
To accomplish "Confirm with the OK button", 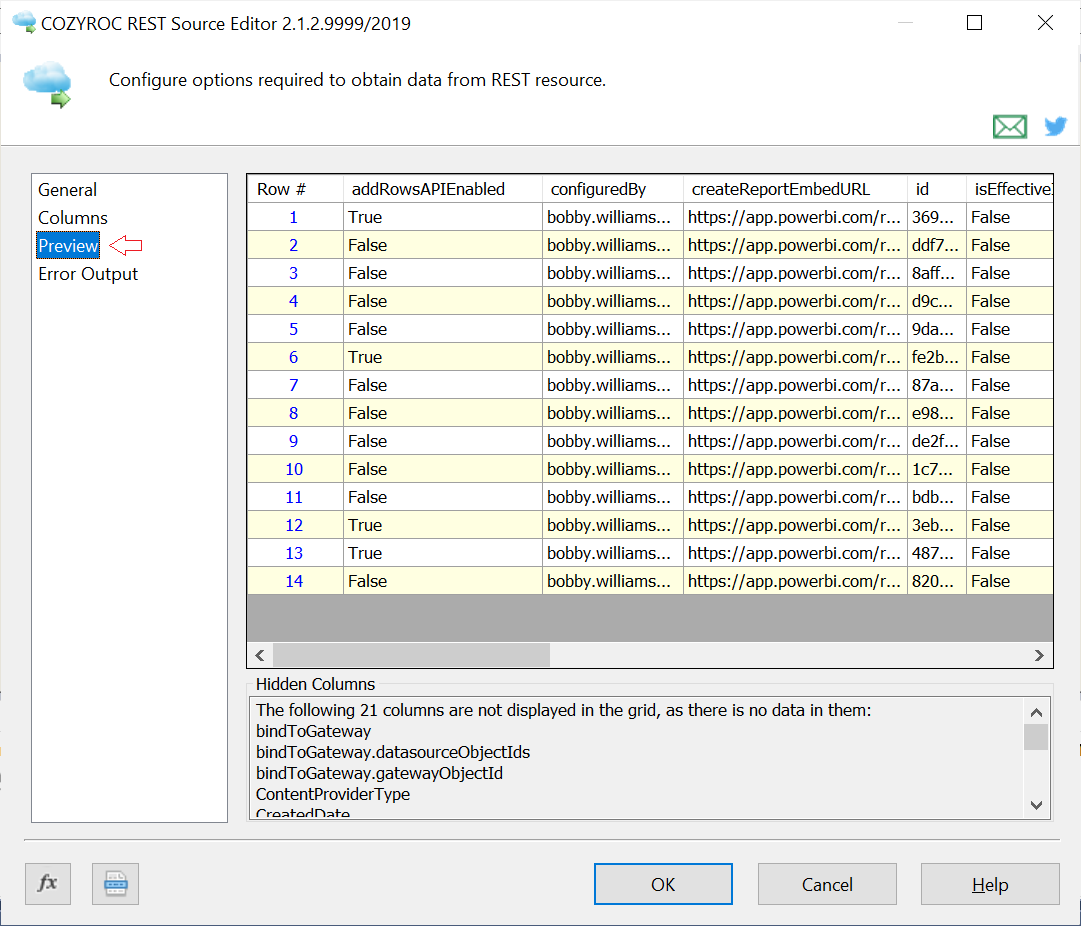I will (663, 884).
